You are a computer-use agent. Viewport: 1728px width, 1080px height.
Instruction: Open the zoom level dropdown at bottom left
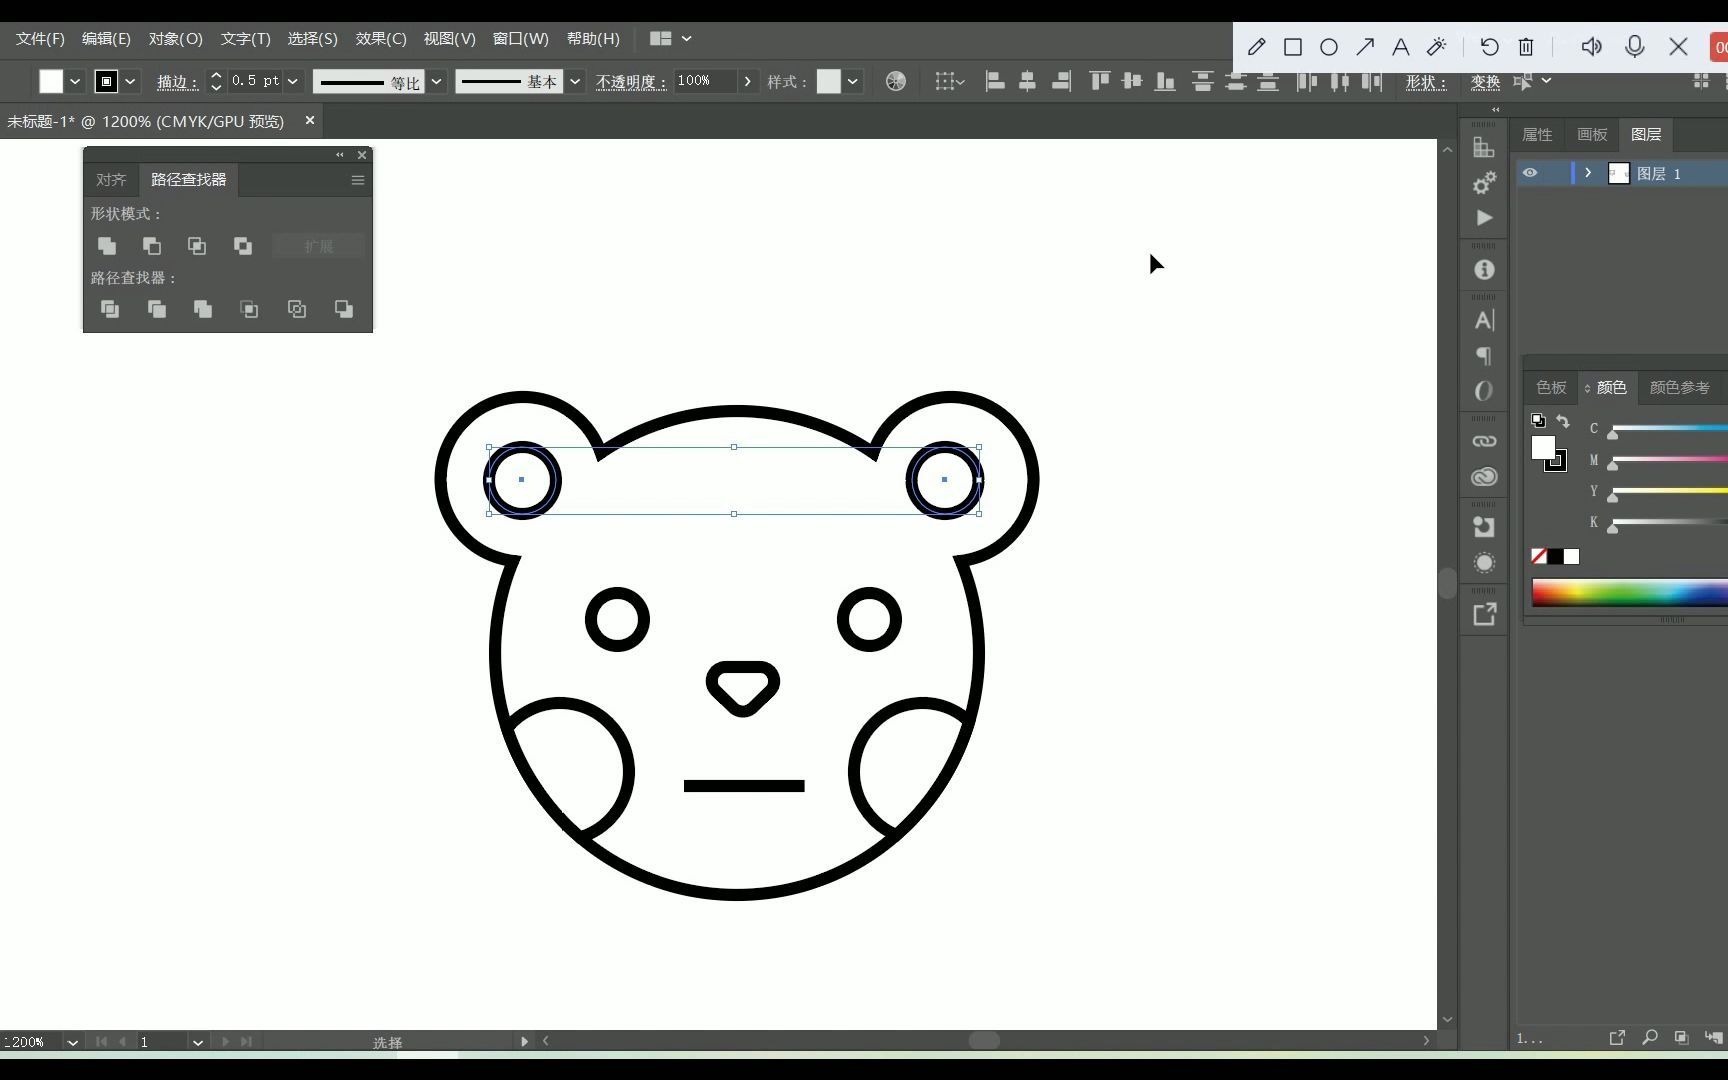71,1041
